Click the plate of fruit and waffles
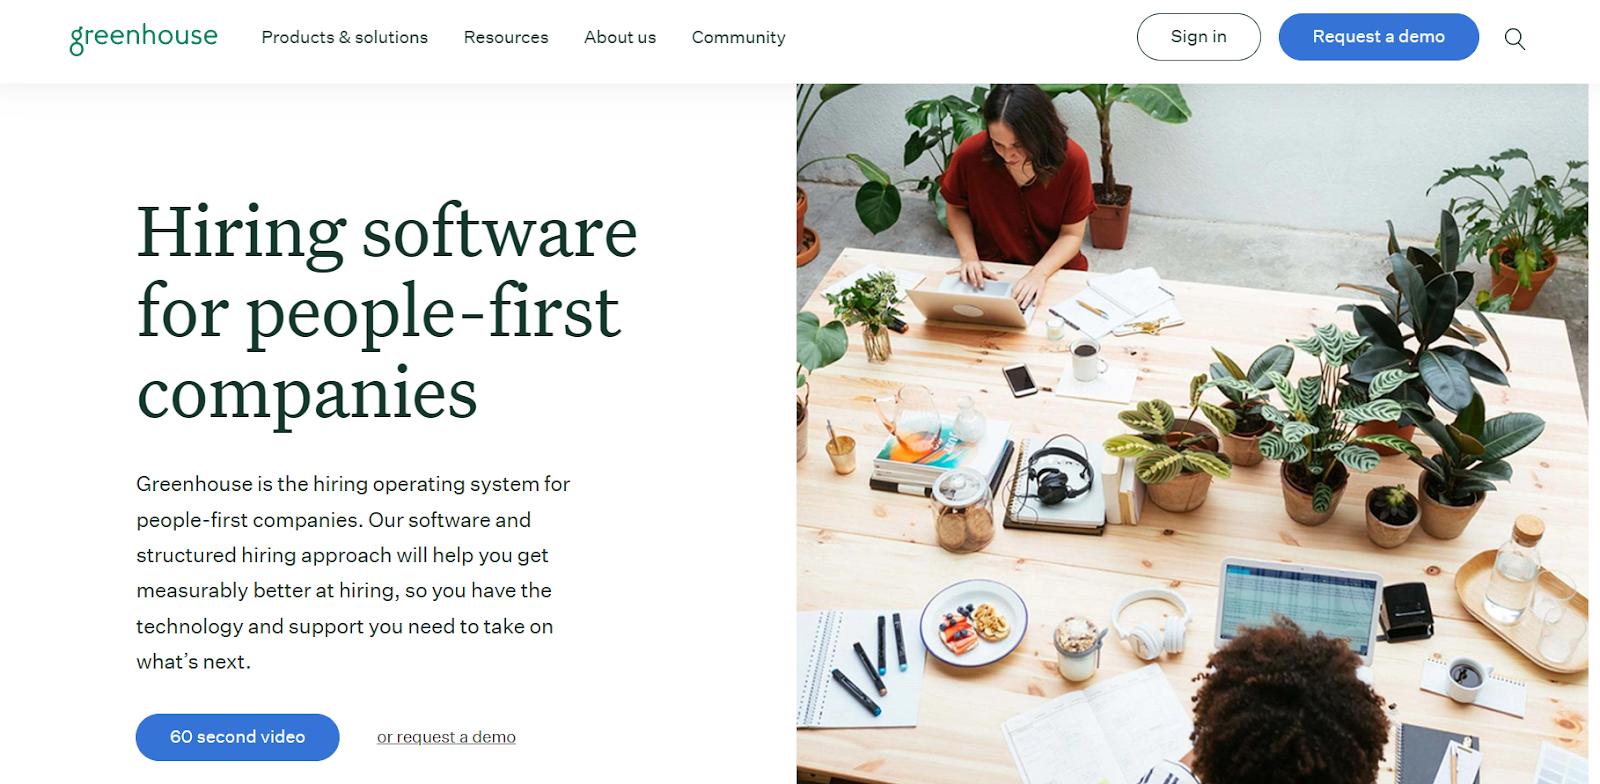The height and width of the screenshot is (784, 1600). (973, 624)
